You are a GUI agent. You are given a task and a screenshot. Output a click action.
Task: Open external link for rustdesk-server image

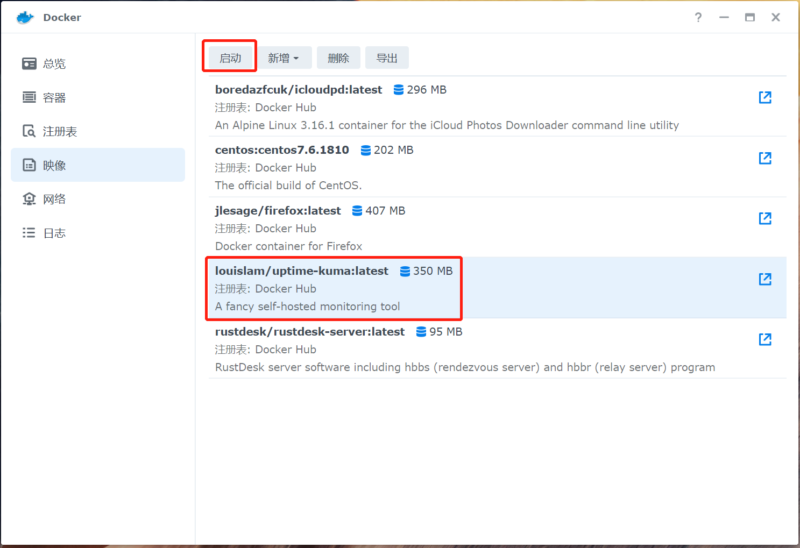(x=765, y=339)
